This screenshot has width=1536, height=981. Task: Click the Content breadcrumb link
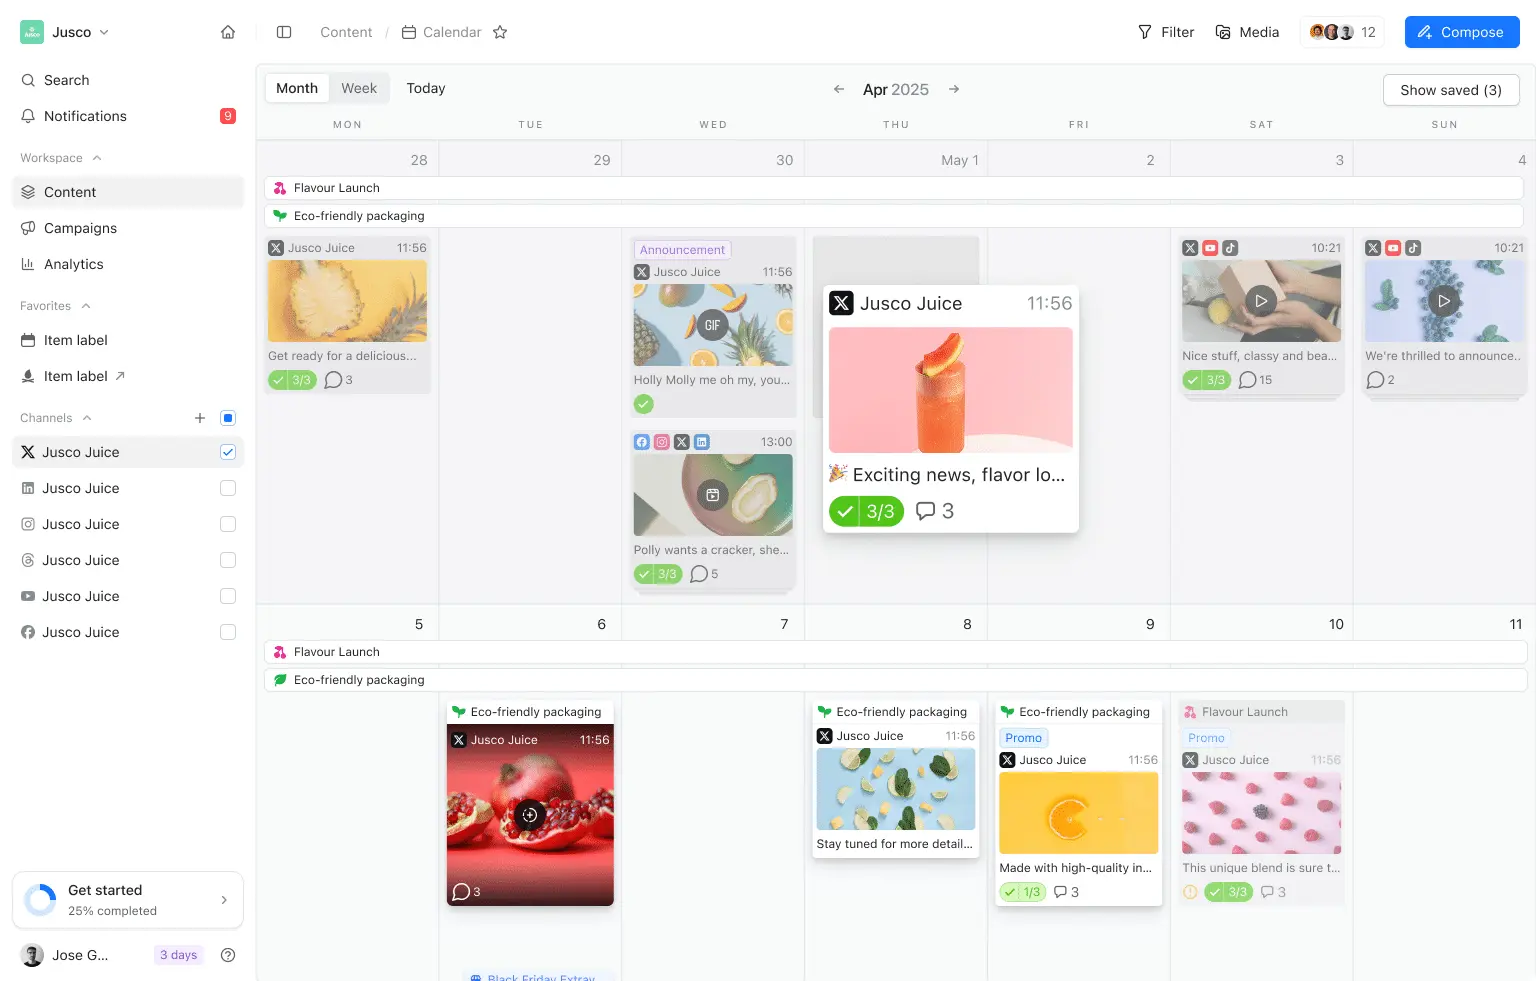coord(346,32)
